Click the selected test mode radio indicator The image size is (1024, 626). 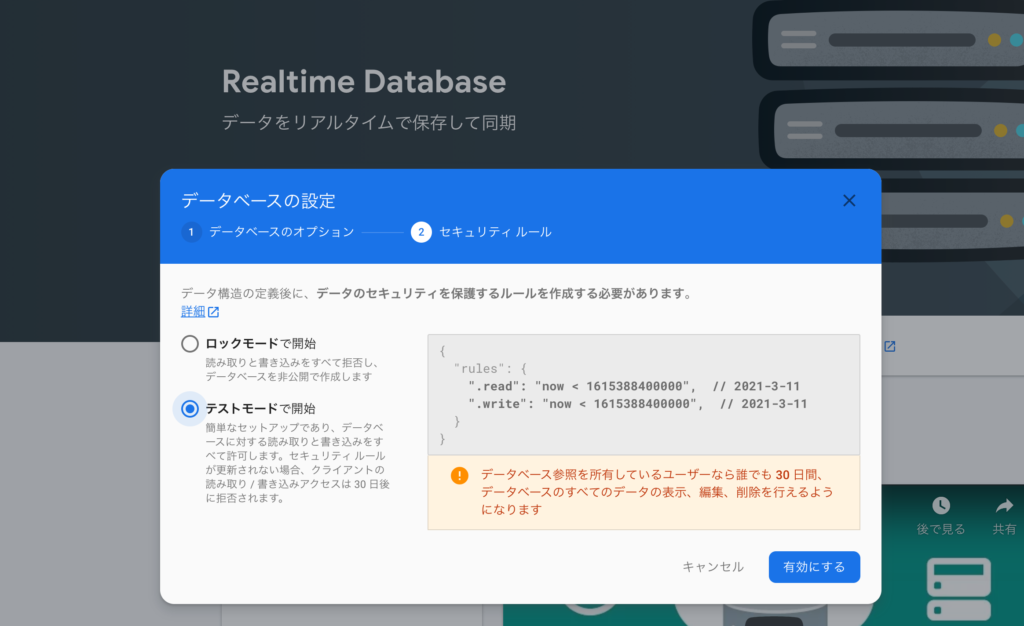[188, 408]
